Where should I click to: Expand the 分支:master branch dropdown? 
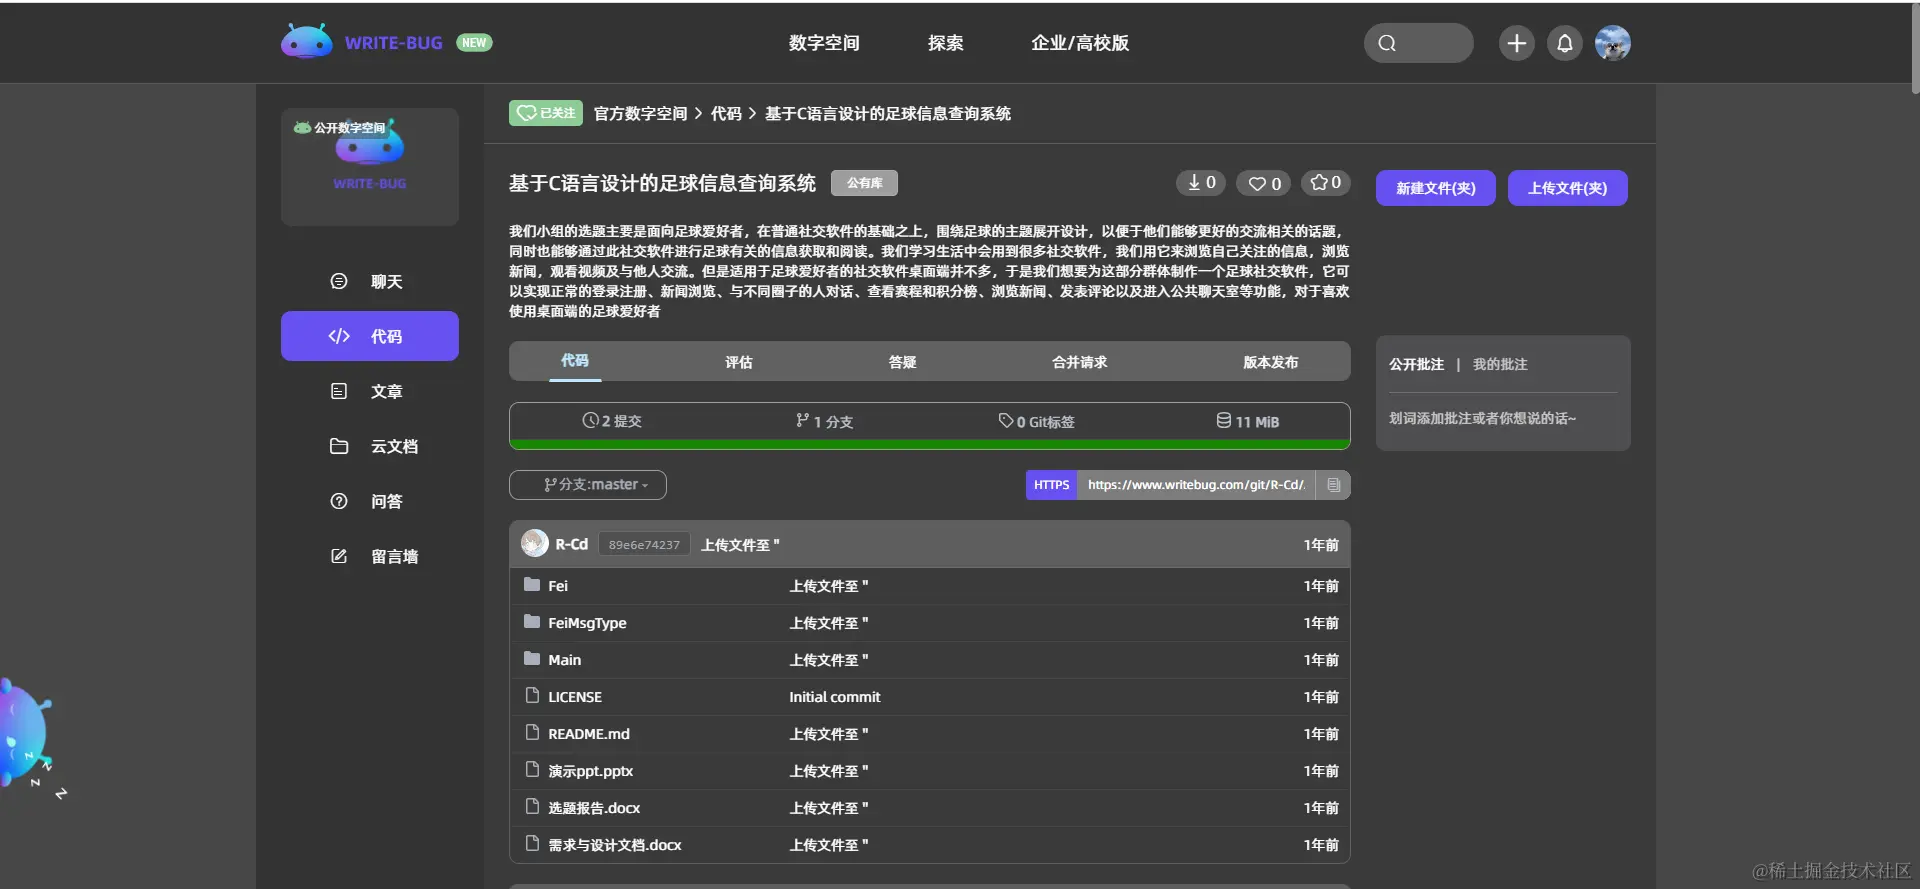click(588, 485)
